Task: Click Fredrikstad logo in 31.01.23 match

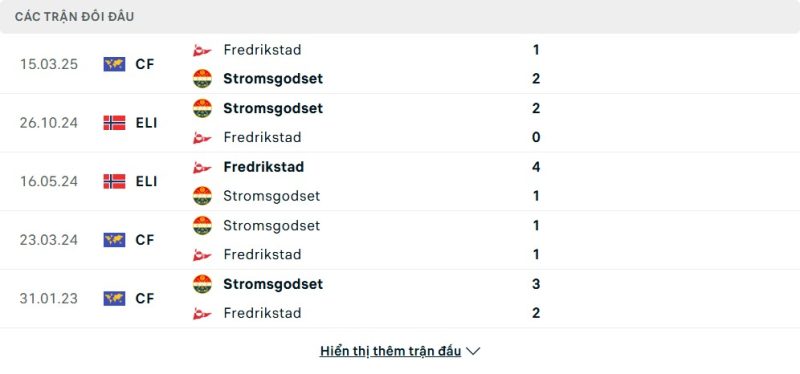Action: coord(202,313)
